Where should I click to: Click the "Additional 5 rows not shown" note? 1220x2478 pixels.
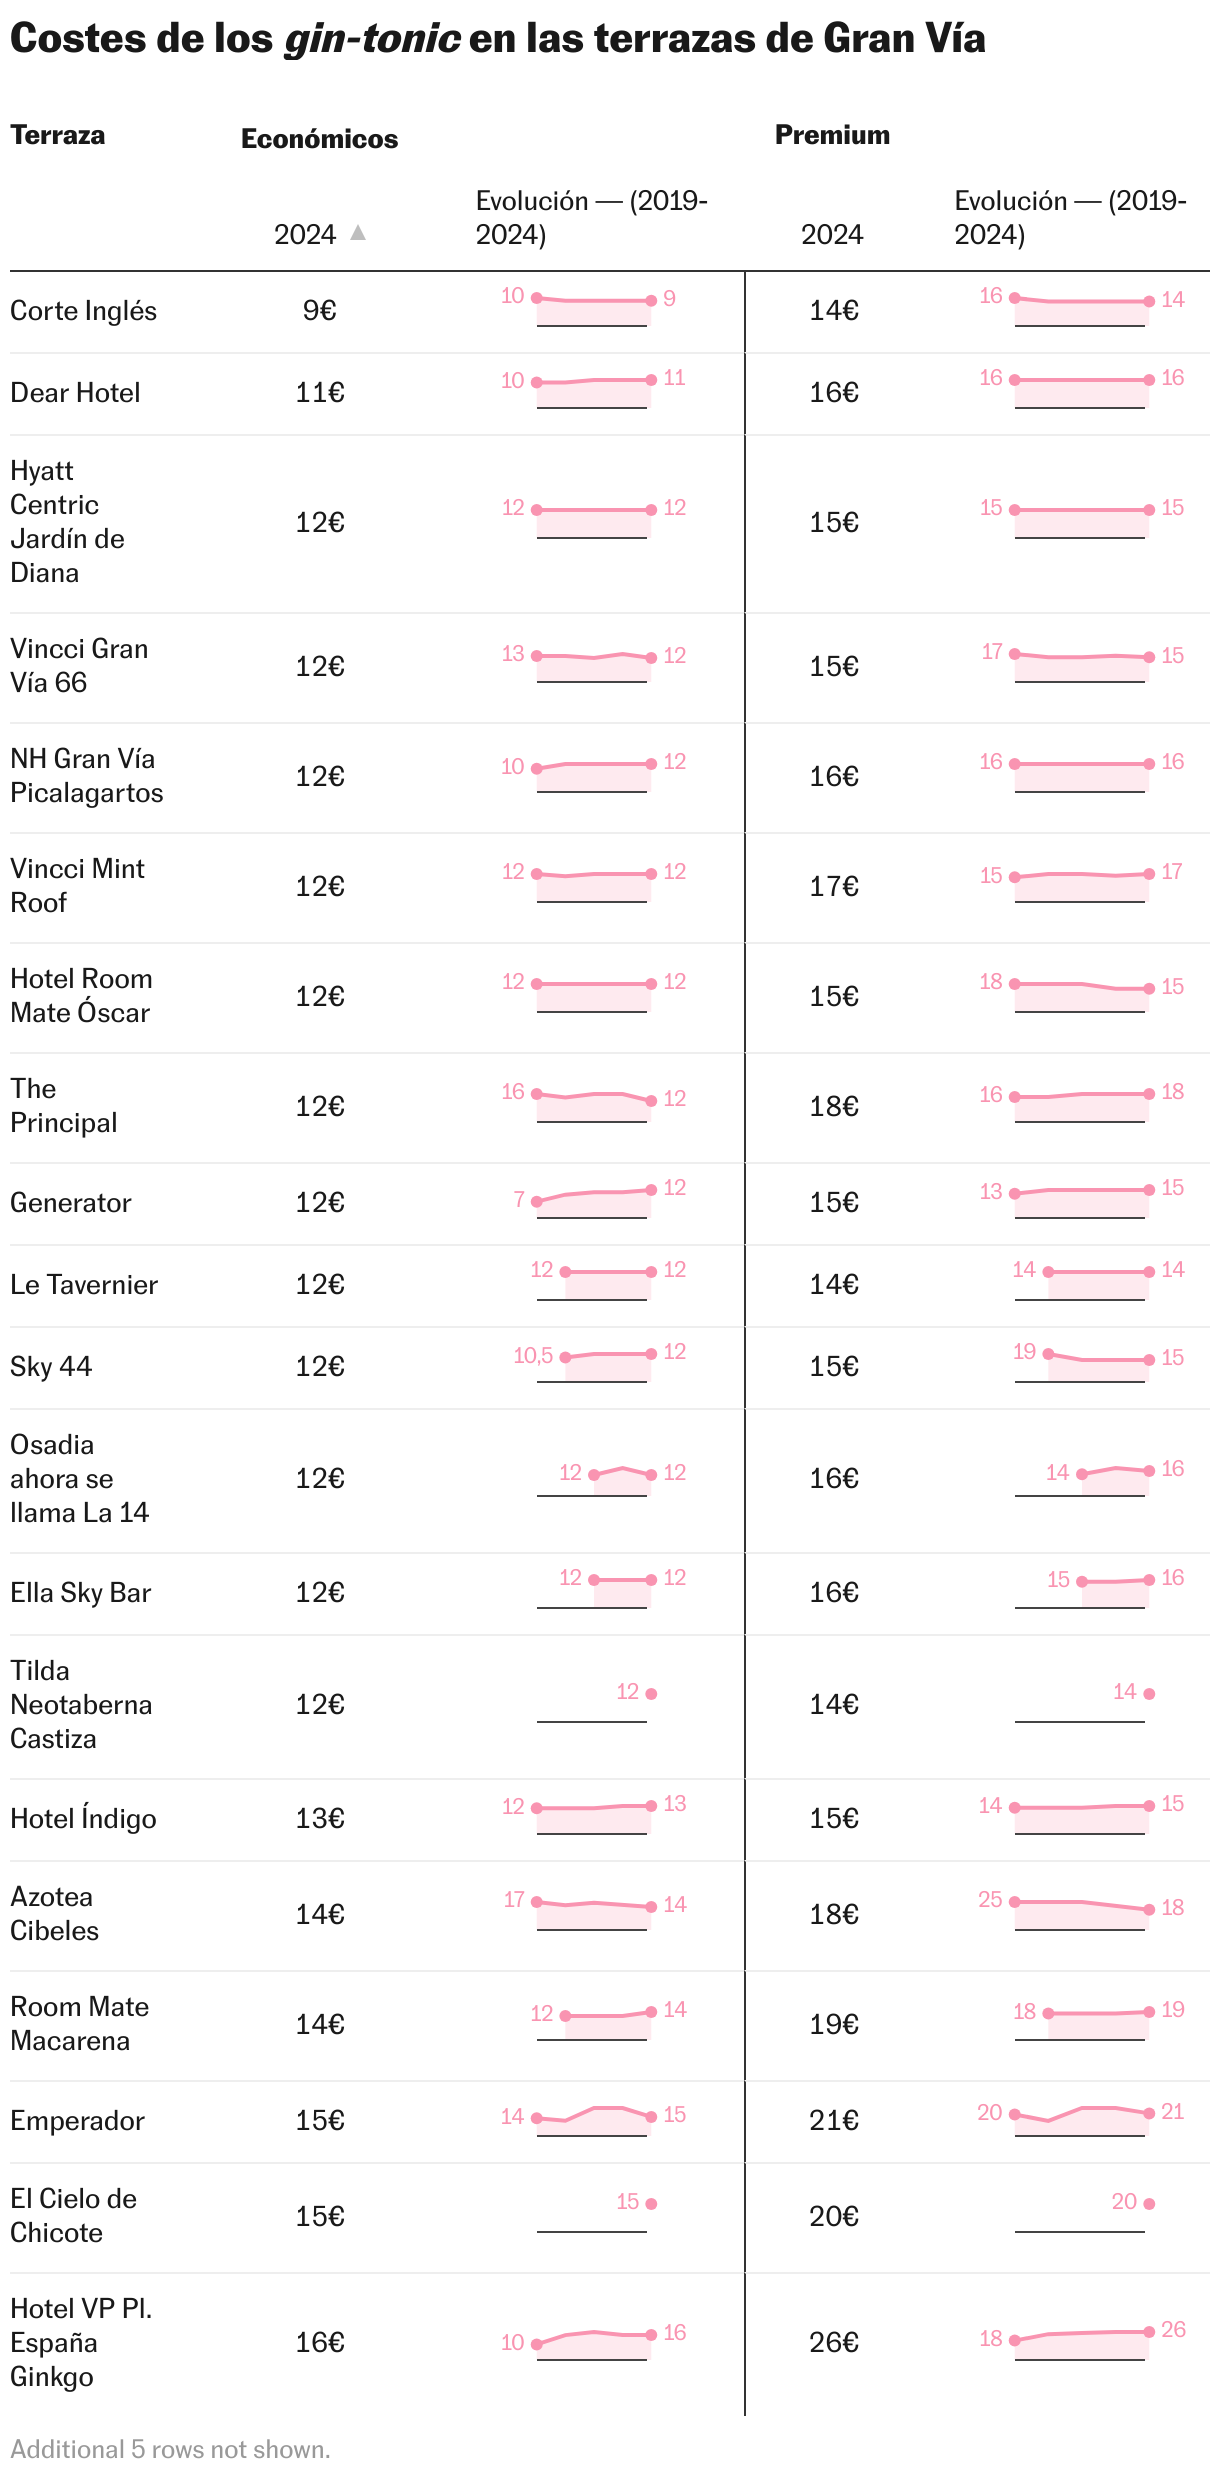[x=170, y=2449]
